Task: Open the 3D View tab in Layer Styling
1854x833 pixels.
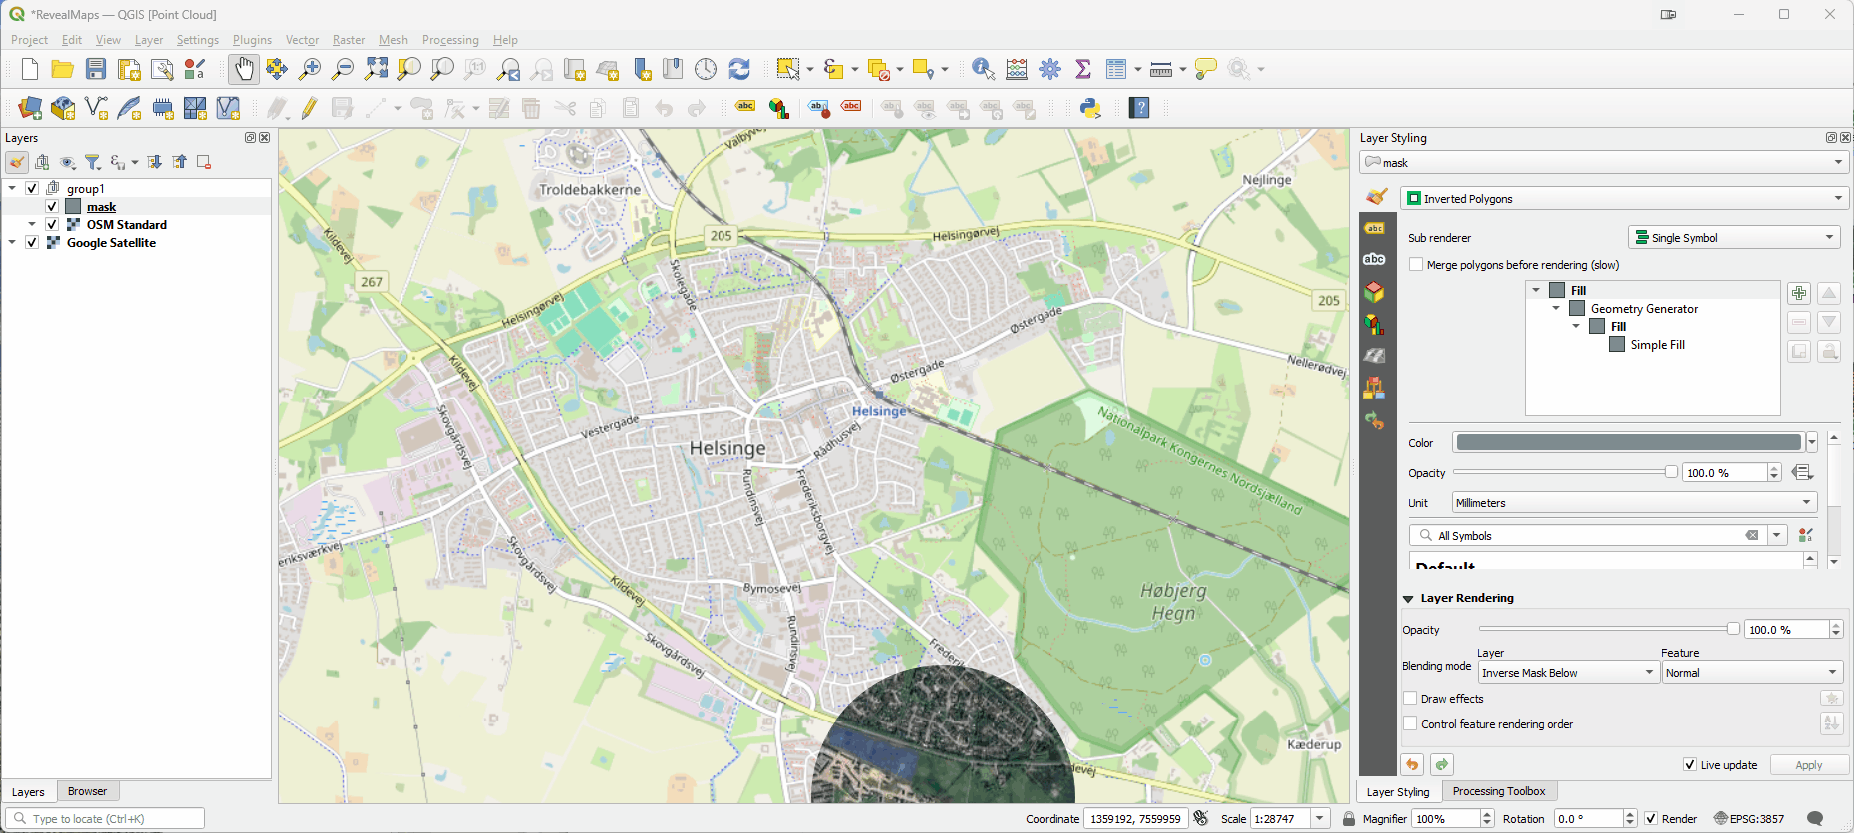Action: point(1375,292)
